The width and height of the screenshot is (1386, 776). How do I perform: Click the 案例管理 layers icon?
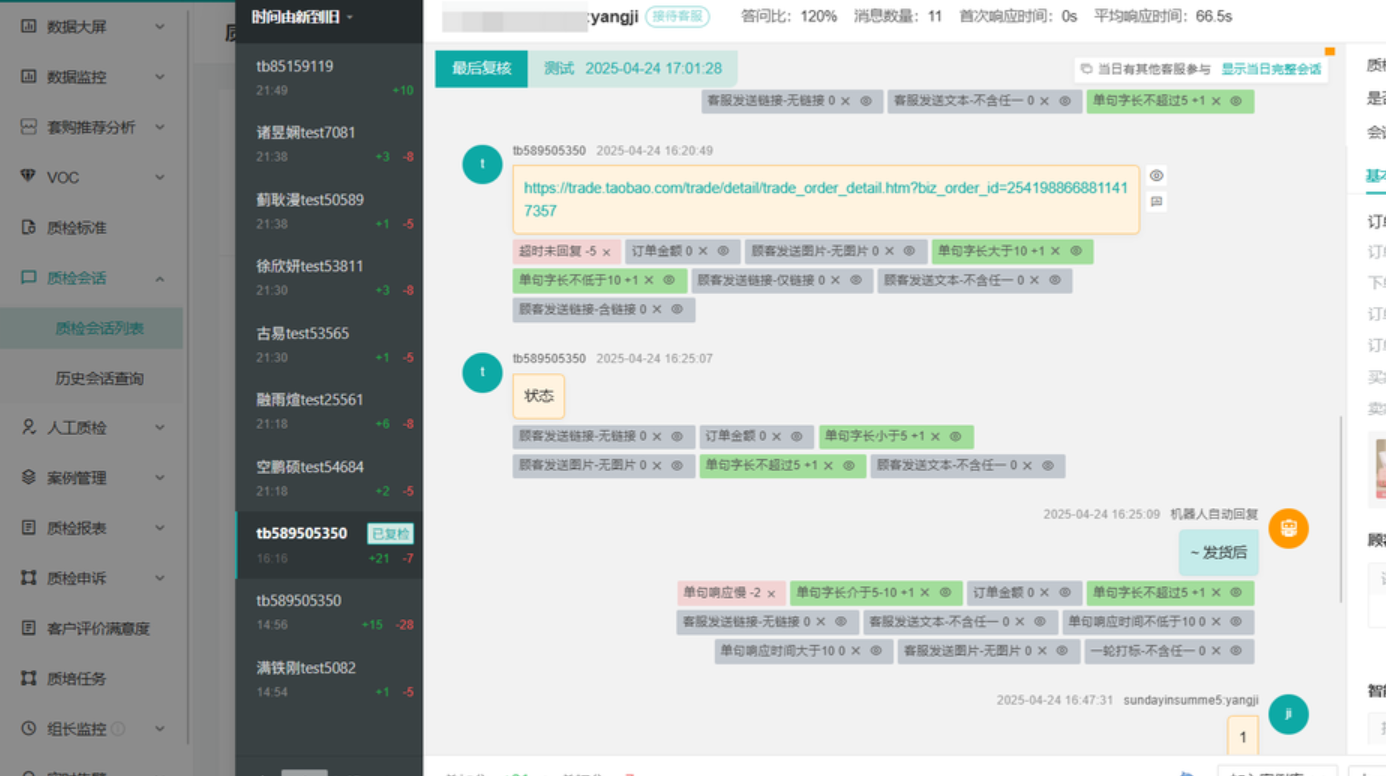28,477
